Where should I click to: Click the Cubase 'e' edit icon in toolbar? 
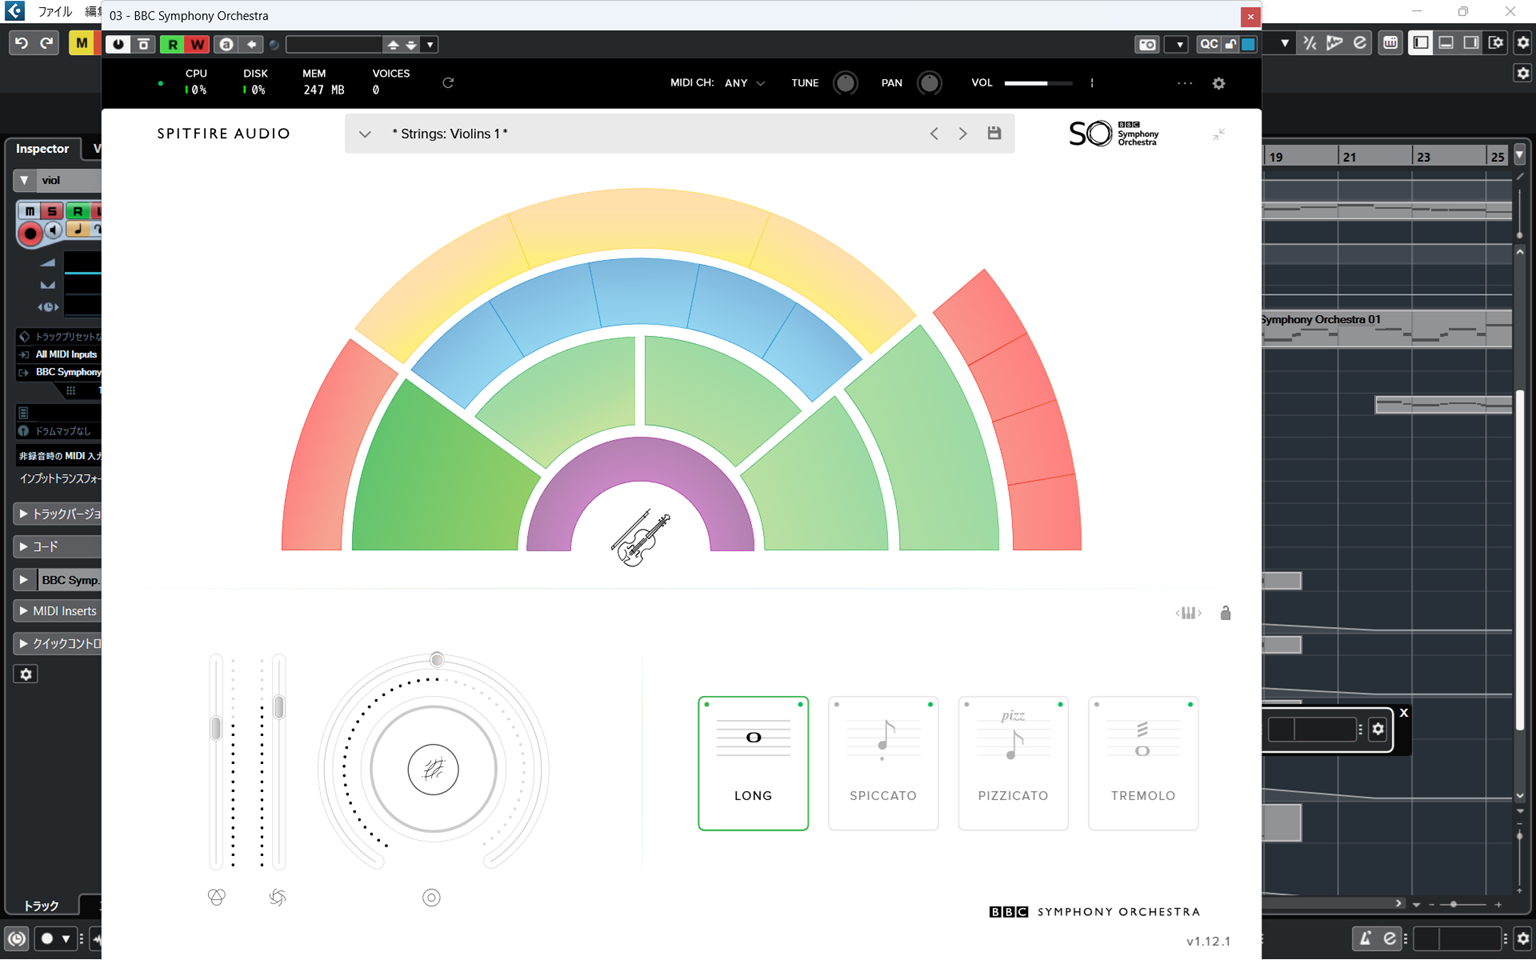click(1360, 43)
